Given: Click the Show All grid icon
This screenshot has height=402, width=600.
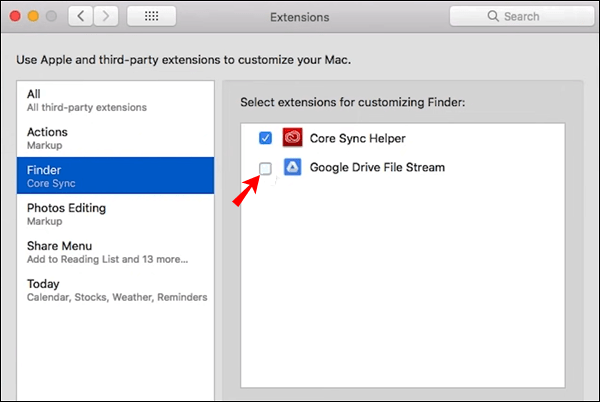Looking at the screenshot, I should click(152, 17).
